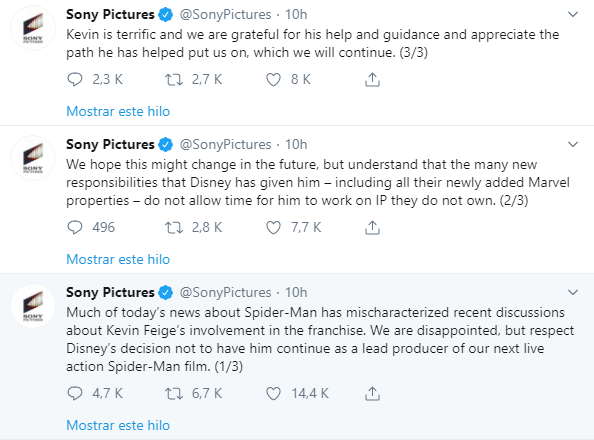Reply to the (2/3) tweet with 496 replies
The width and height of the screenshot is (594, 440).
75,227
